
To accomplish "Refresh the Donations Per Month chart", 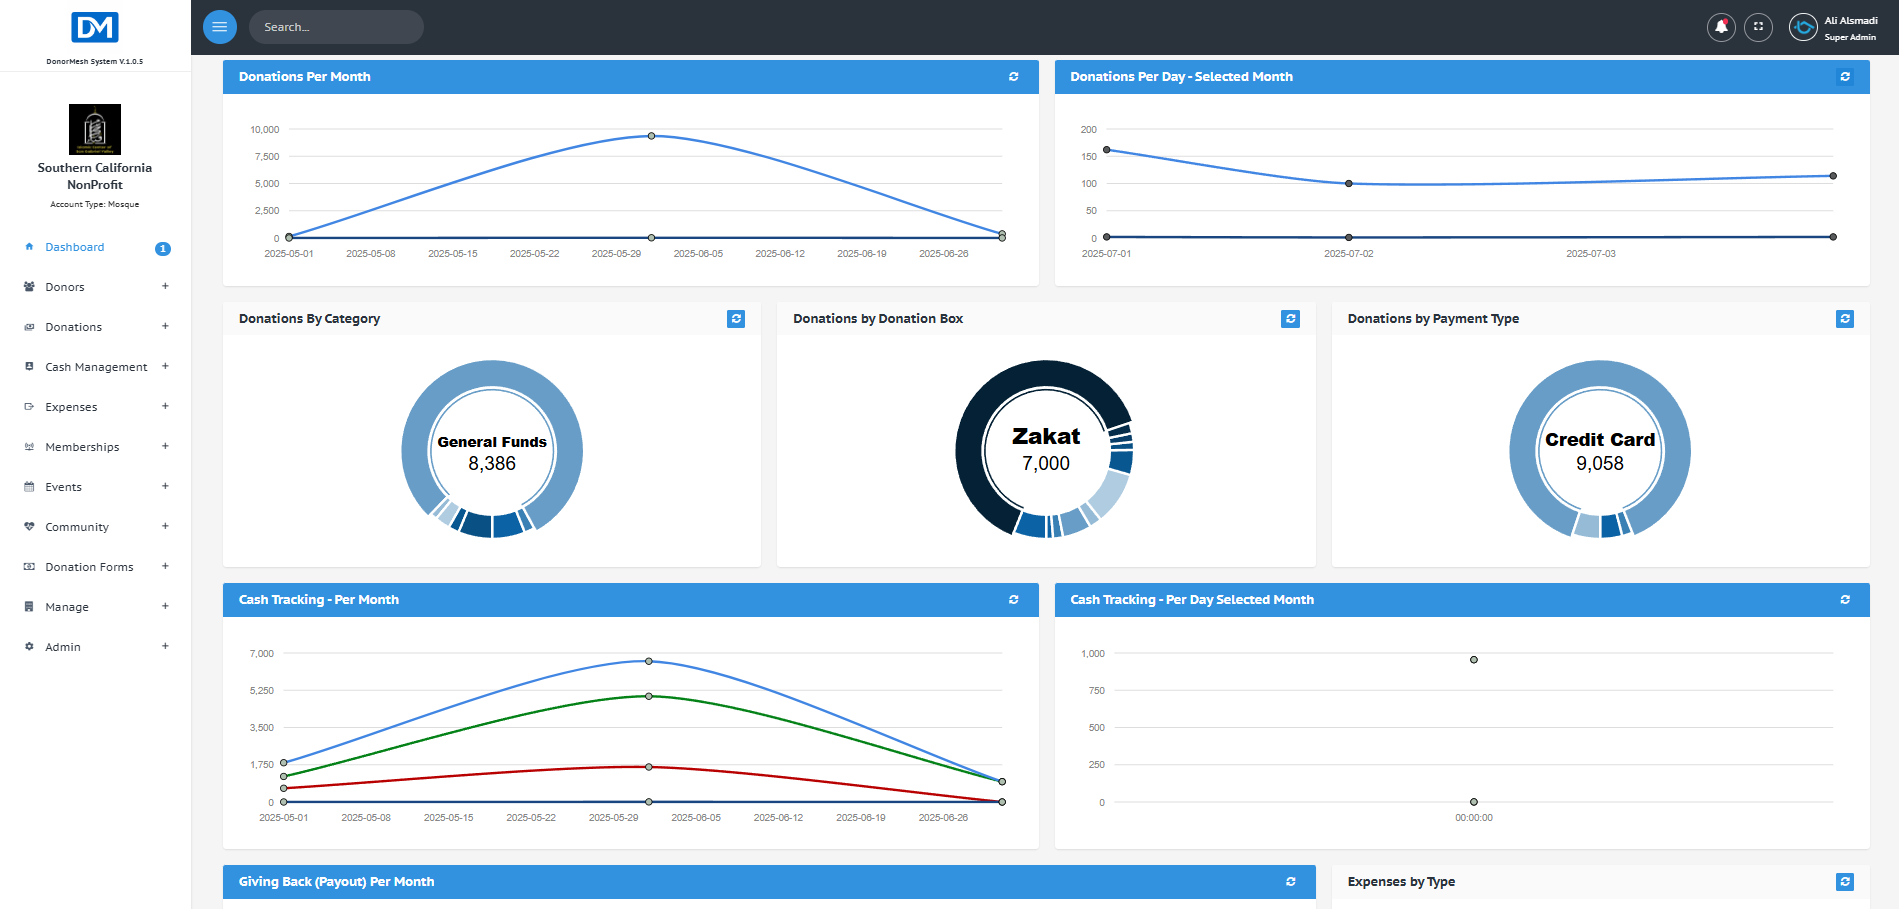I will click(1013, 77).
